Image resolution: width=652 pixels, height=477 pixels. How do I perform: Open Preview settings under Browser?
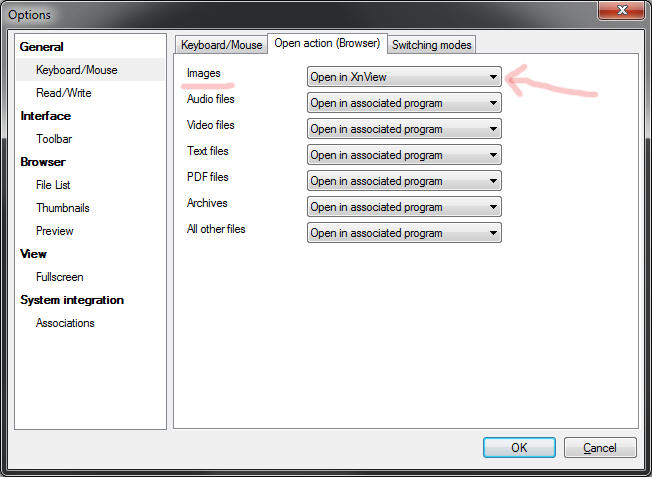point(55,231)
